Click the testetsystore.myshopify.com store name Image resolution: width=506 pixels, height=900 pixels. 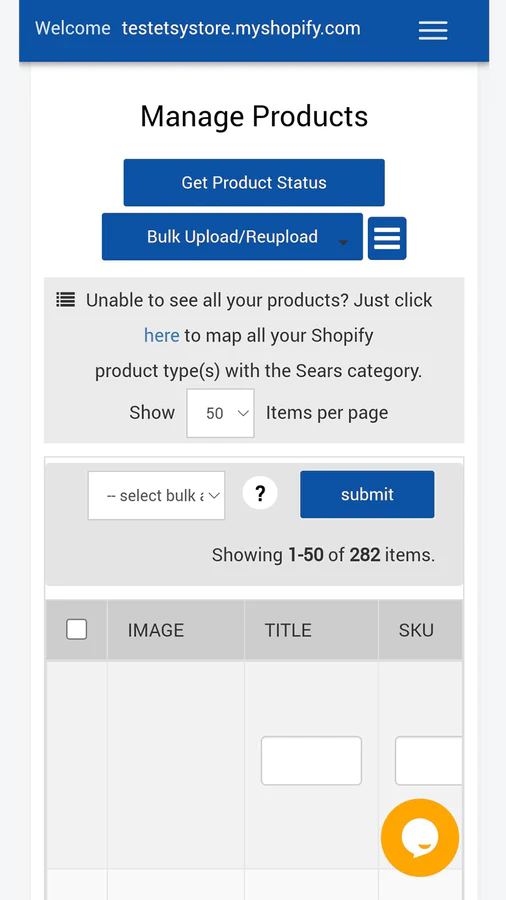241,28
